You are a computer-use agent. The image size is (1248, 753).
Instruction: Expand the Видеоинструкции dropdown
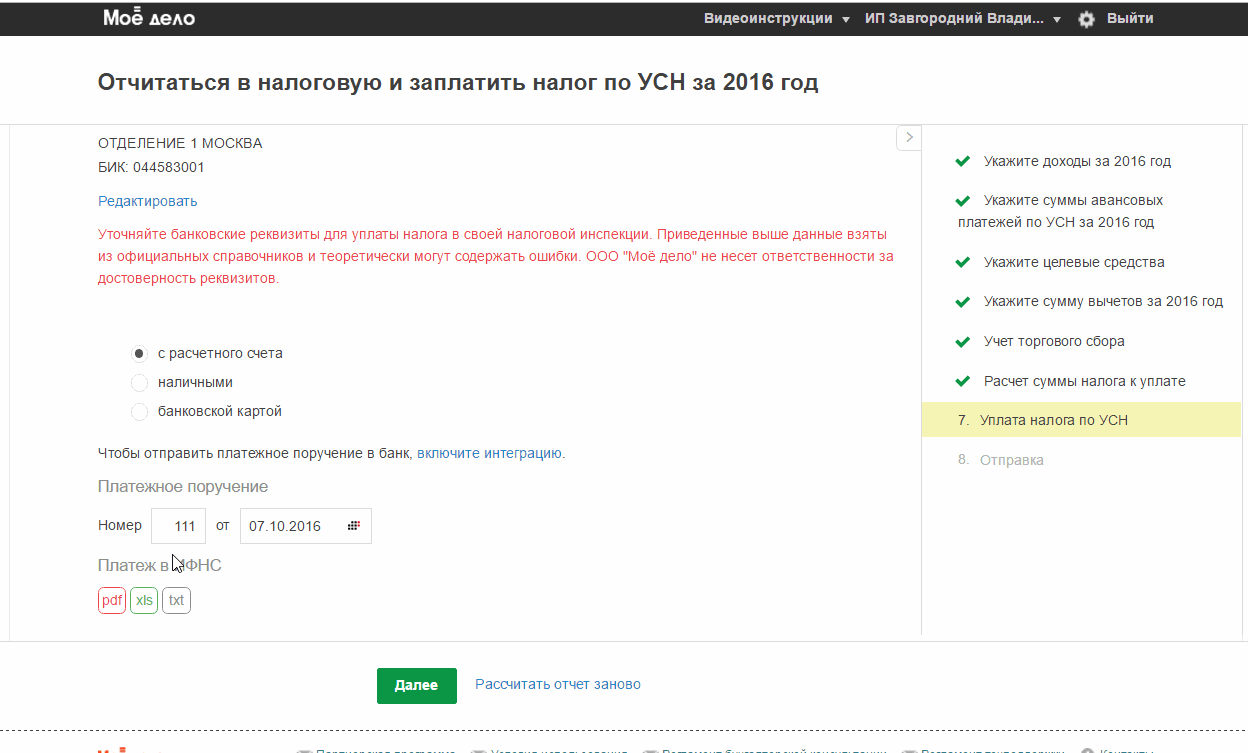777,19
